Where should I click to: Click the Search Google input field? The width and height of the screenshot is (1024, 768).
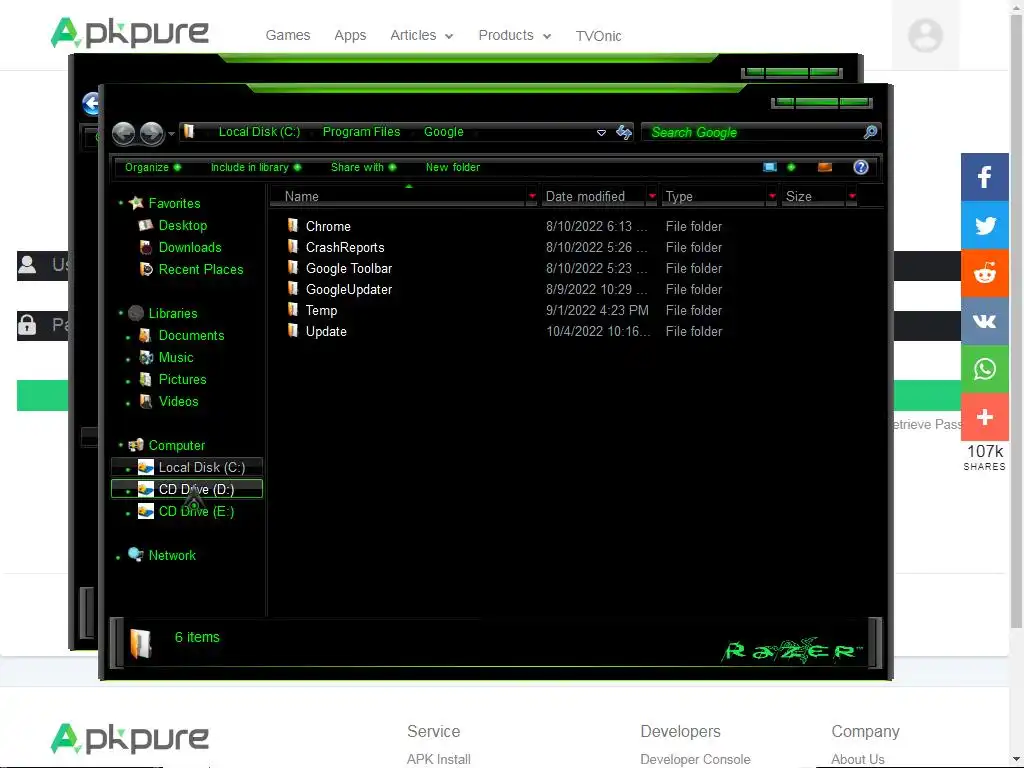(751, 133)
